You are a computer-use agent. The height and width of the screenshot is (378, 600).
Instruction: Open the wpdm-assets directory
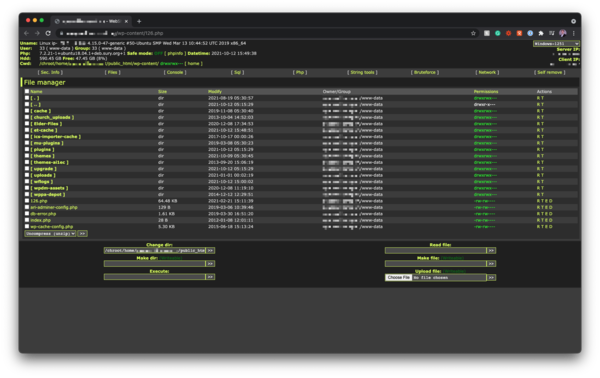49,188
